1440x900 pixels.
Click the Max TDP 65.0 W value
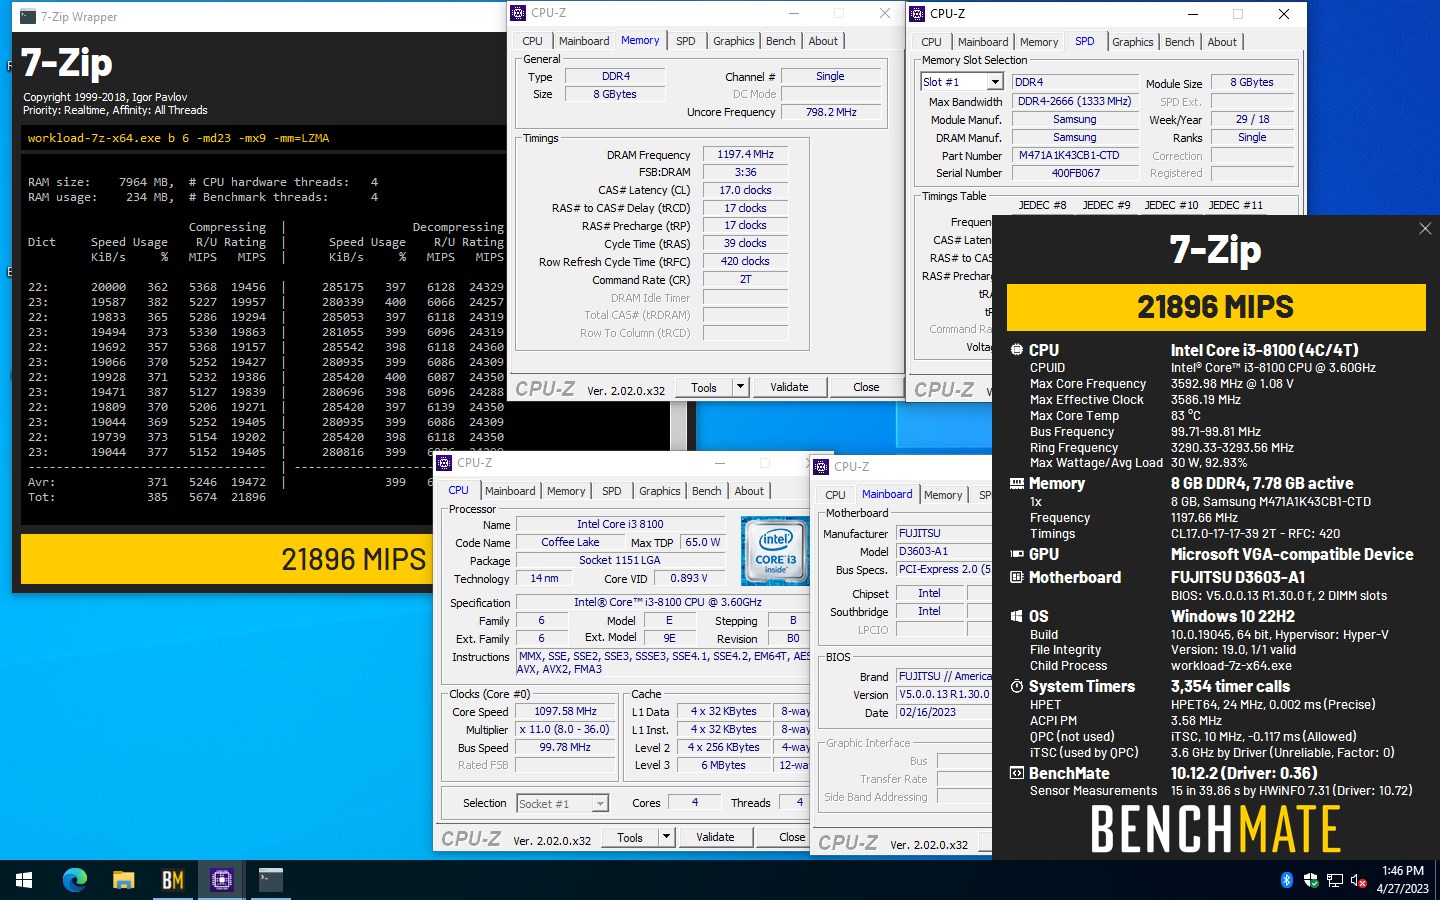702,542
